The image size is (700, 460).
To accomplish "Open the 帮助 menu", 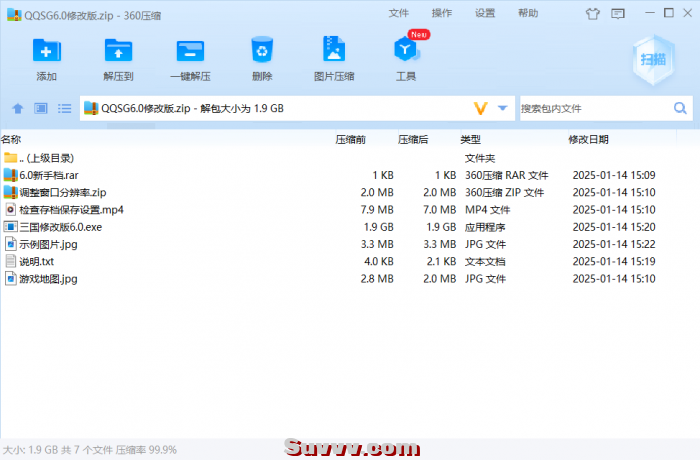I will point(528,13).
